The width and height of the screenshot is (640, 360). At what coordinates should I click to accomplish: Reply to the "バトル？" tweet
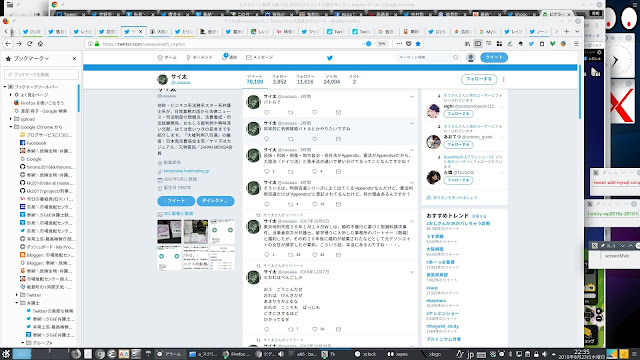click(x=267, y=112)
